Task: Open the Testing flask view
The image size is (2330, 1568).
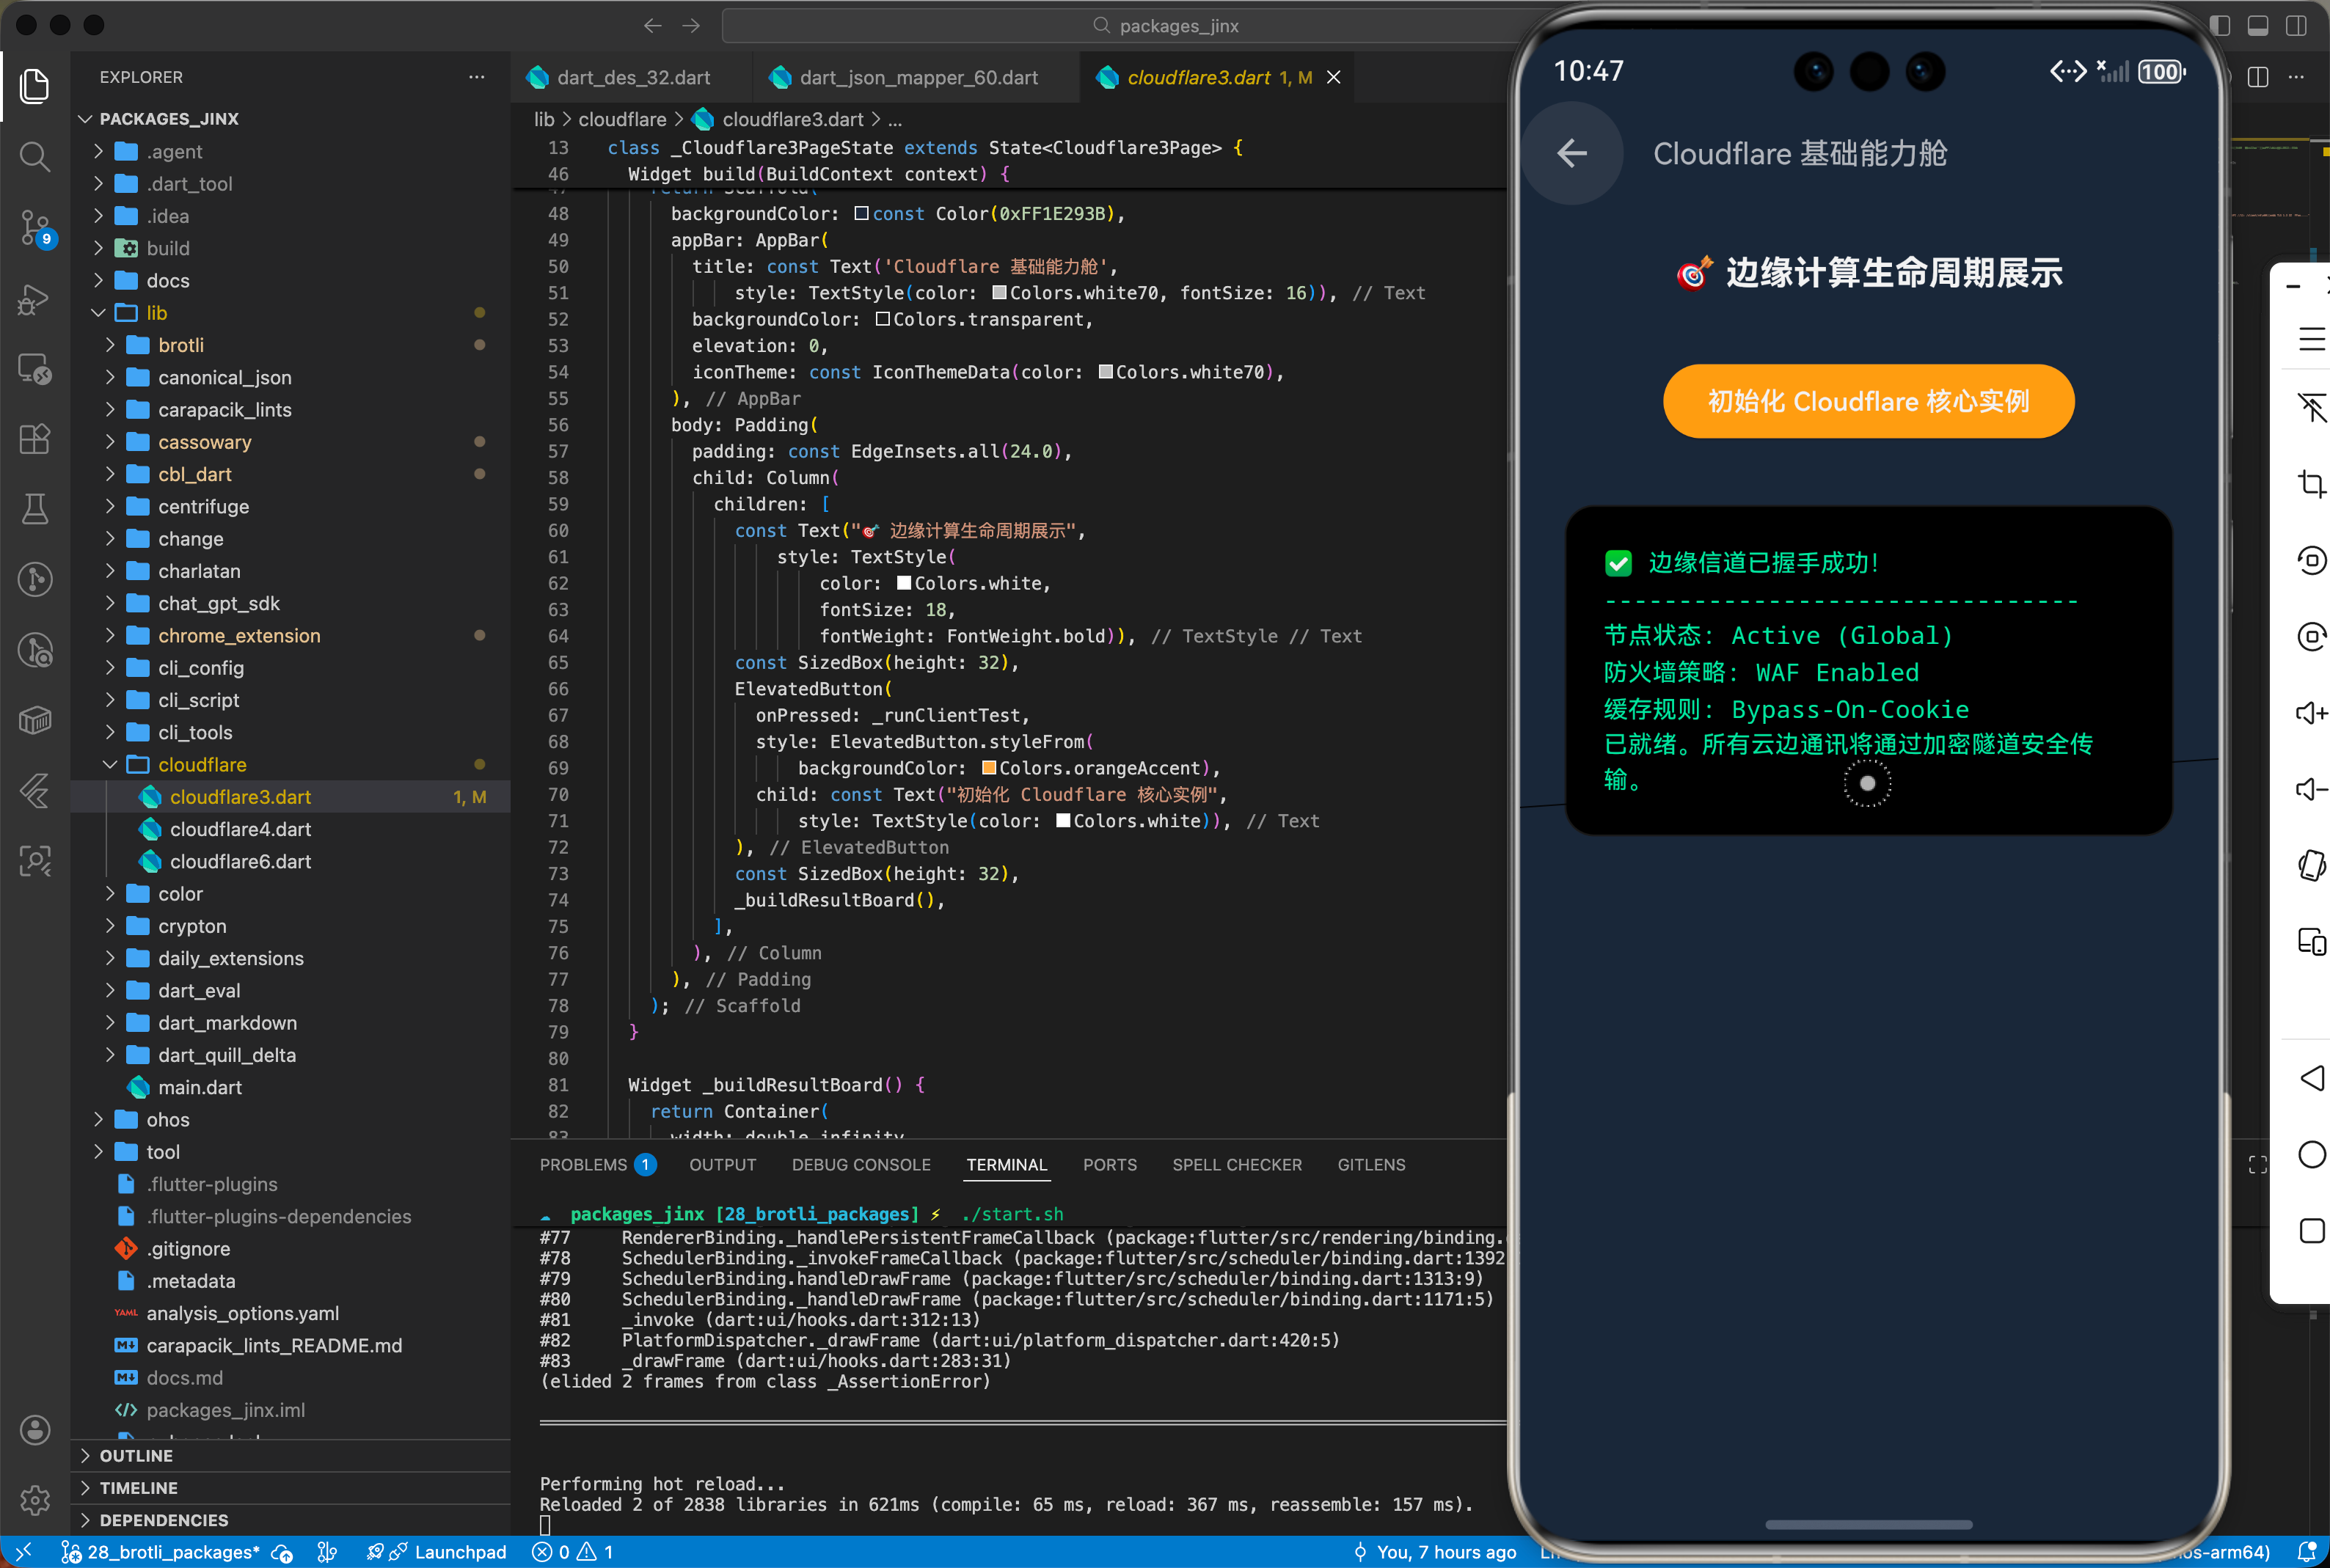Action: pyautogui.click(x=35, y=509)
